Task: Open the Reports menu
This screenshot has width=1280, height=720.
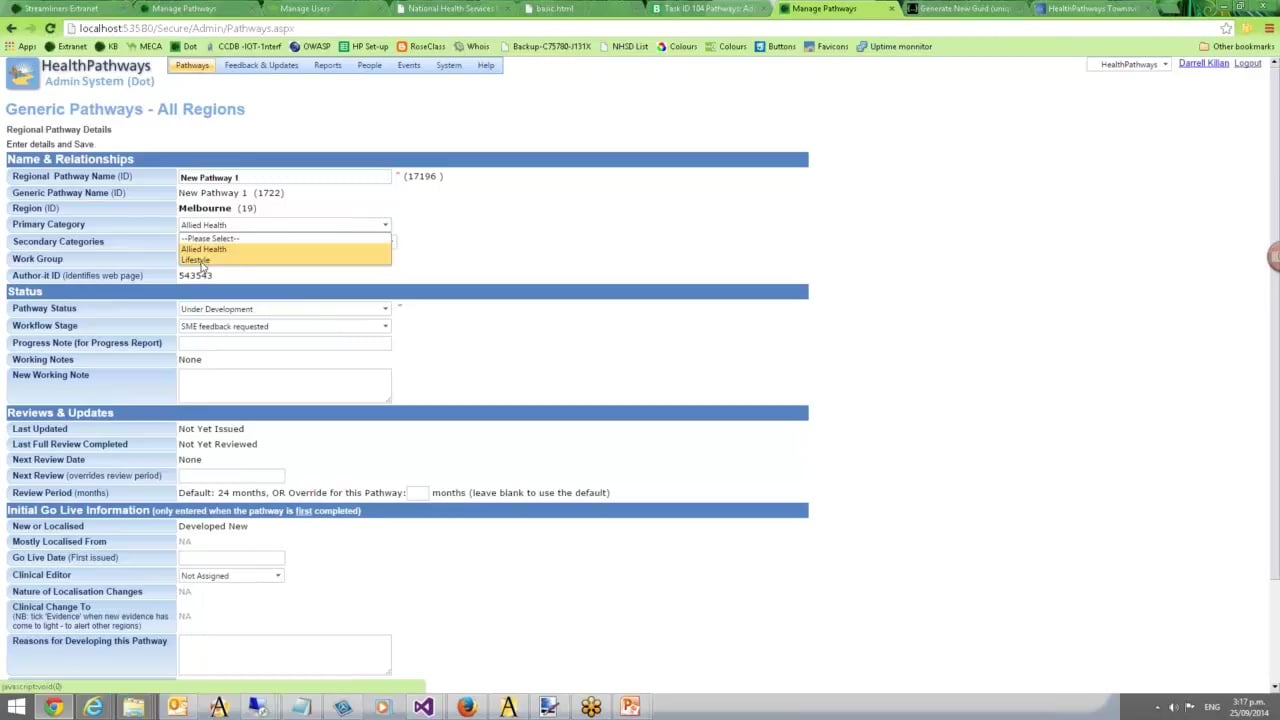Action: [x=328, y=66]
